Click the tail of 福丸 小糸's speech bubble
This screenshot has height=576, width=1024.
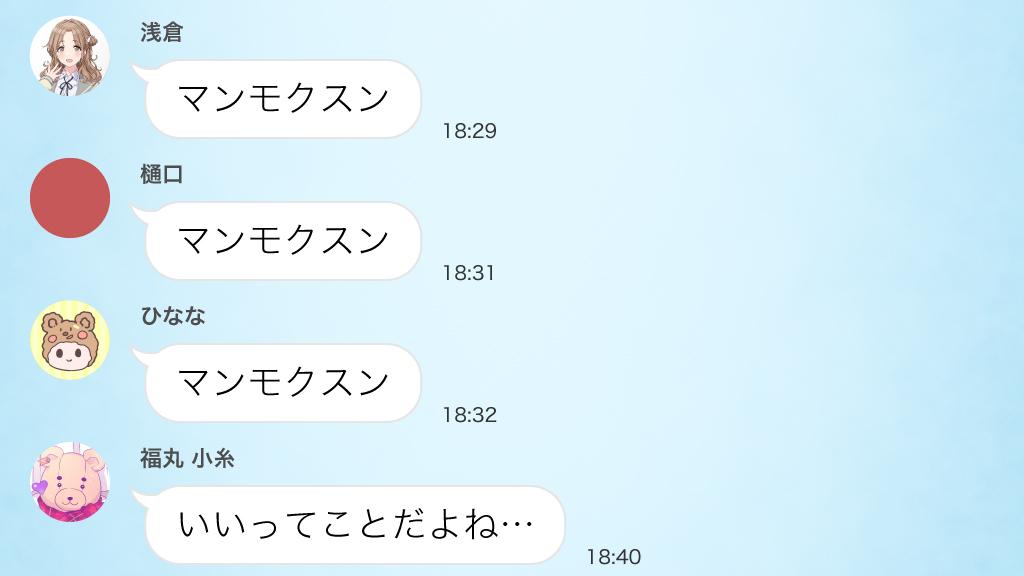click(x=140, y=498)
